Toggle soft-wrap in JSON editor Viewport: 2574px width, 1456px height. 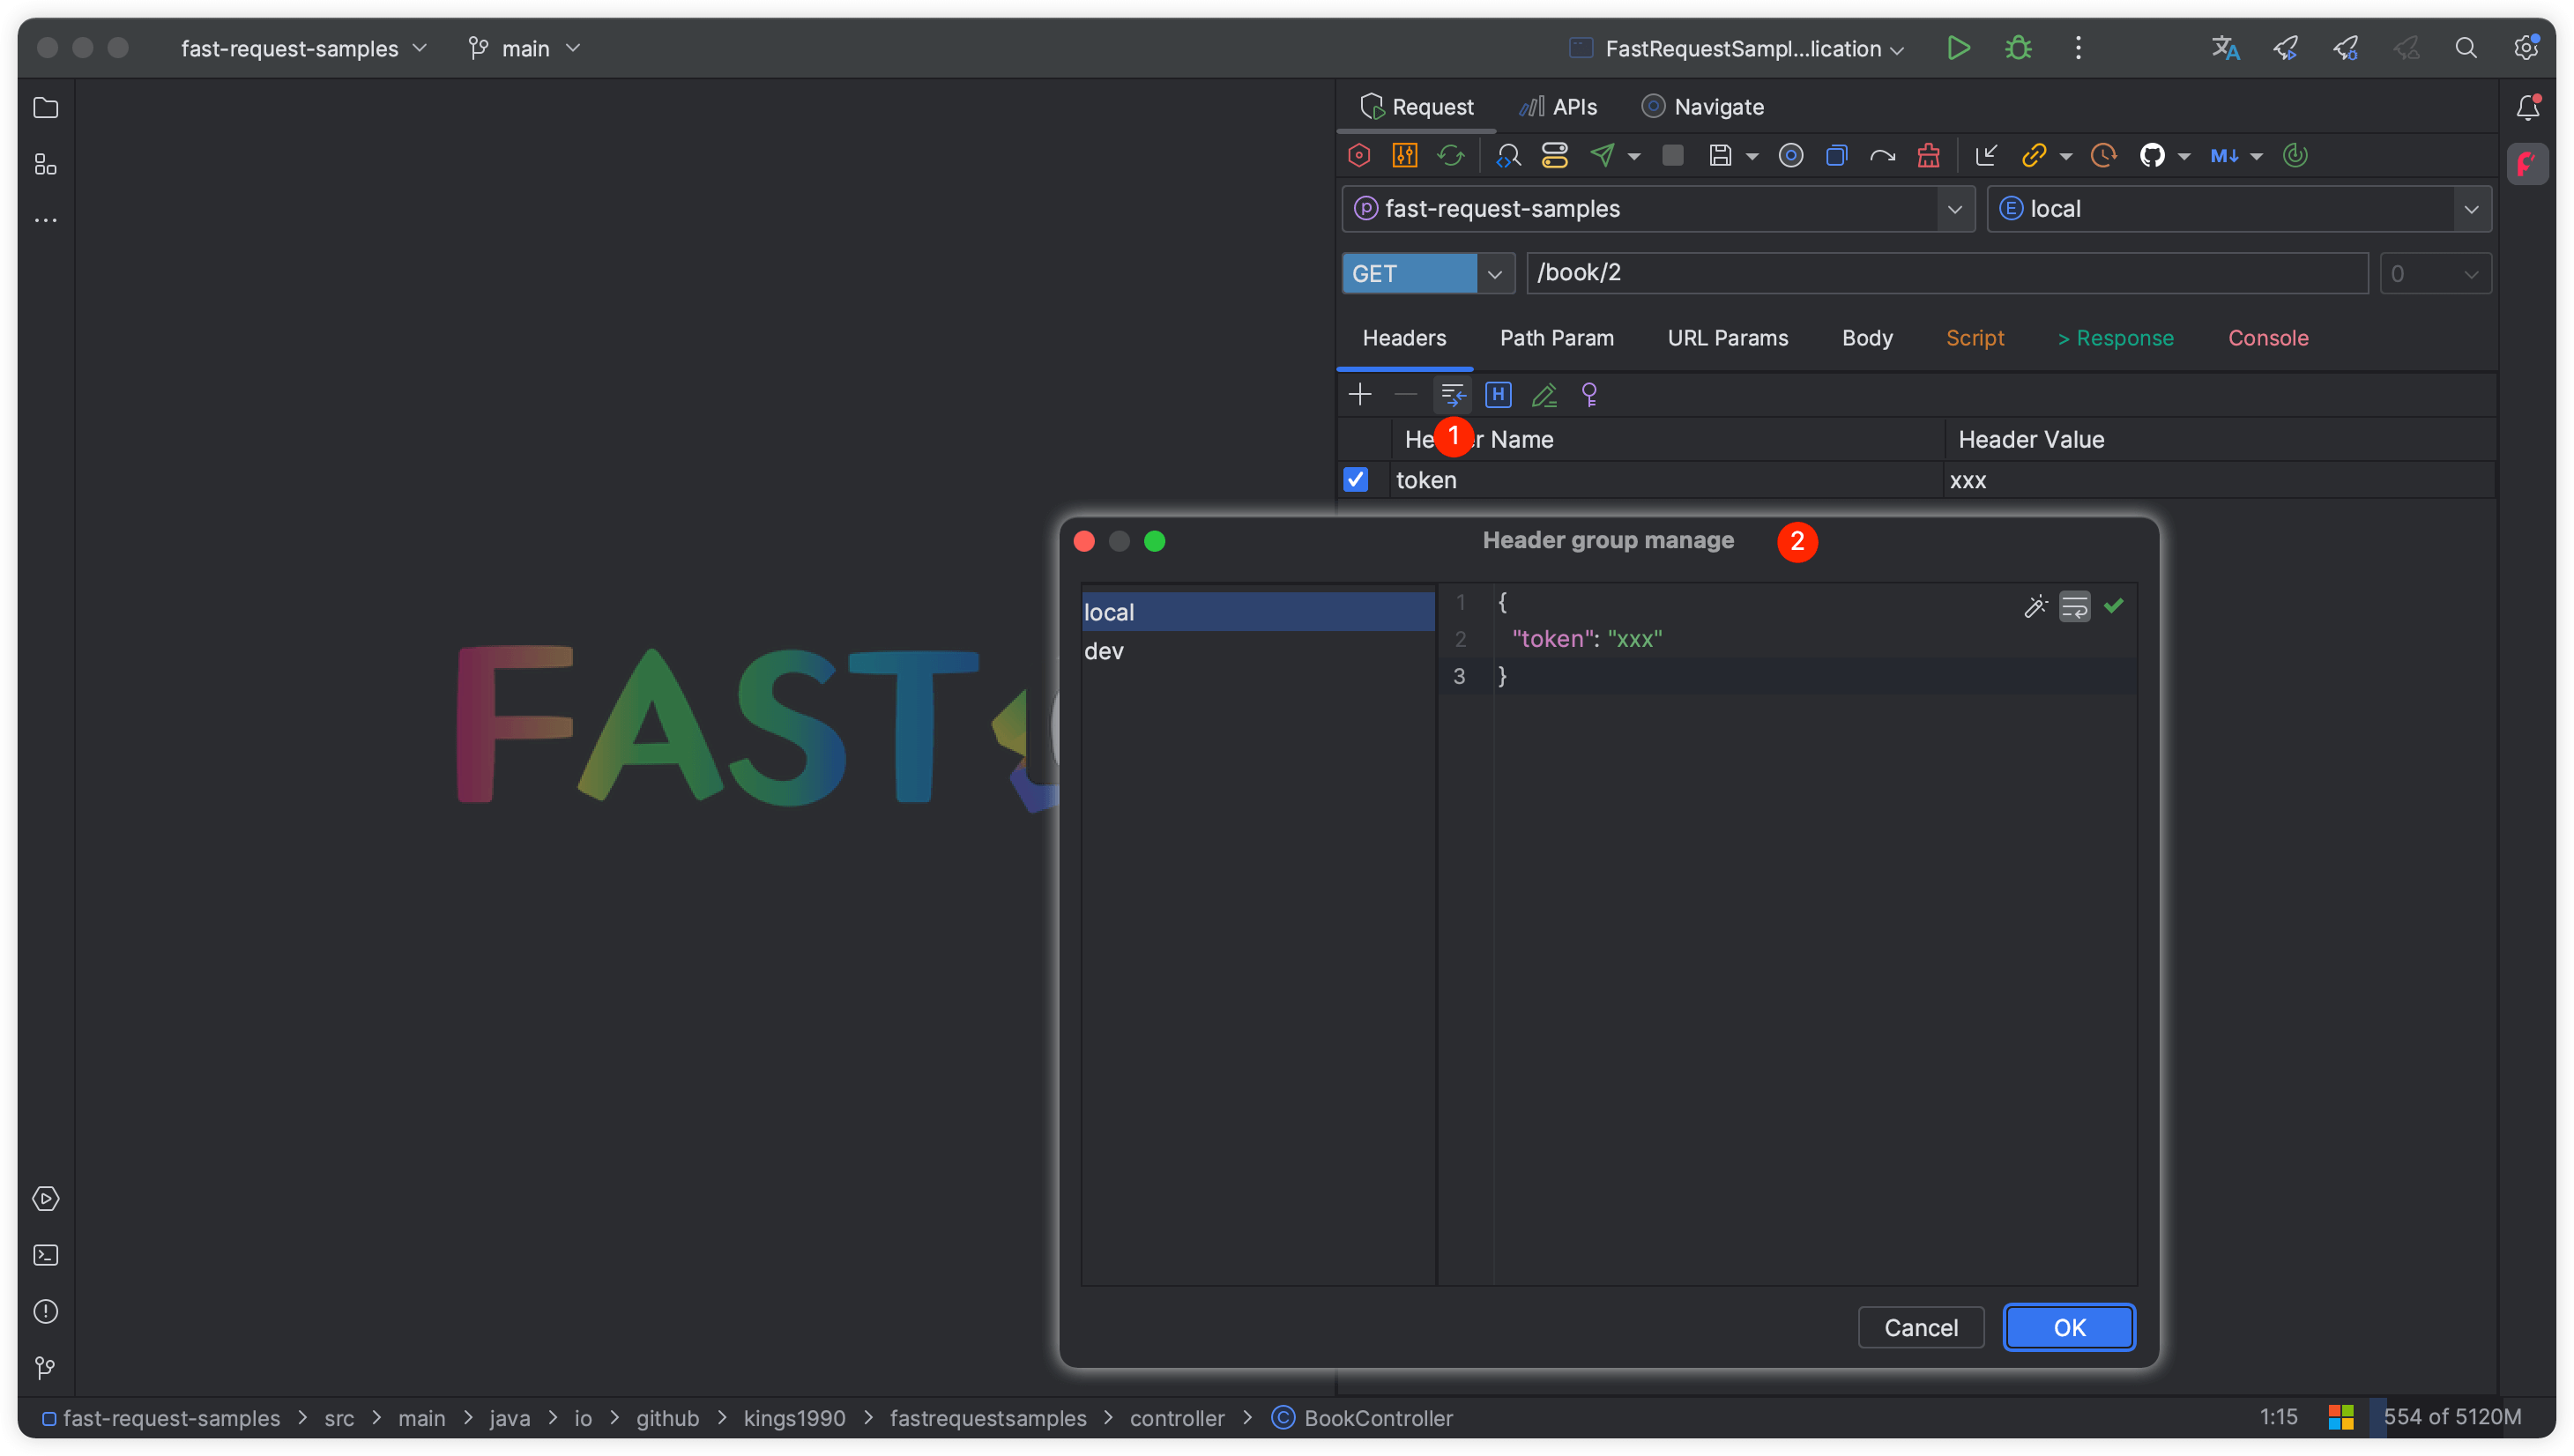2074,607
